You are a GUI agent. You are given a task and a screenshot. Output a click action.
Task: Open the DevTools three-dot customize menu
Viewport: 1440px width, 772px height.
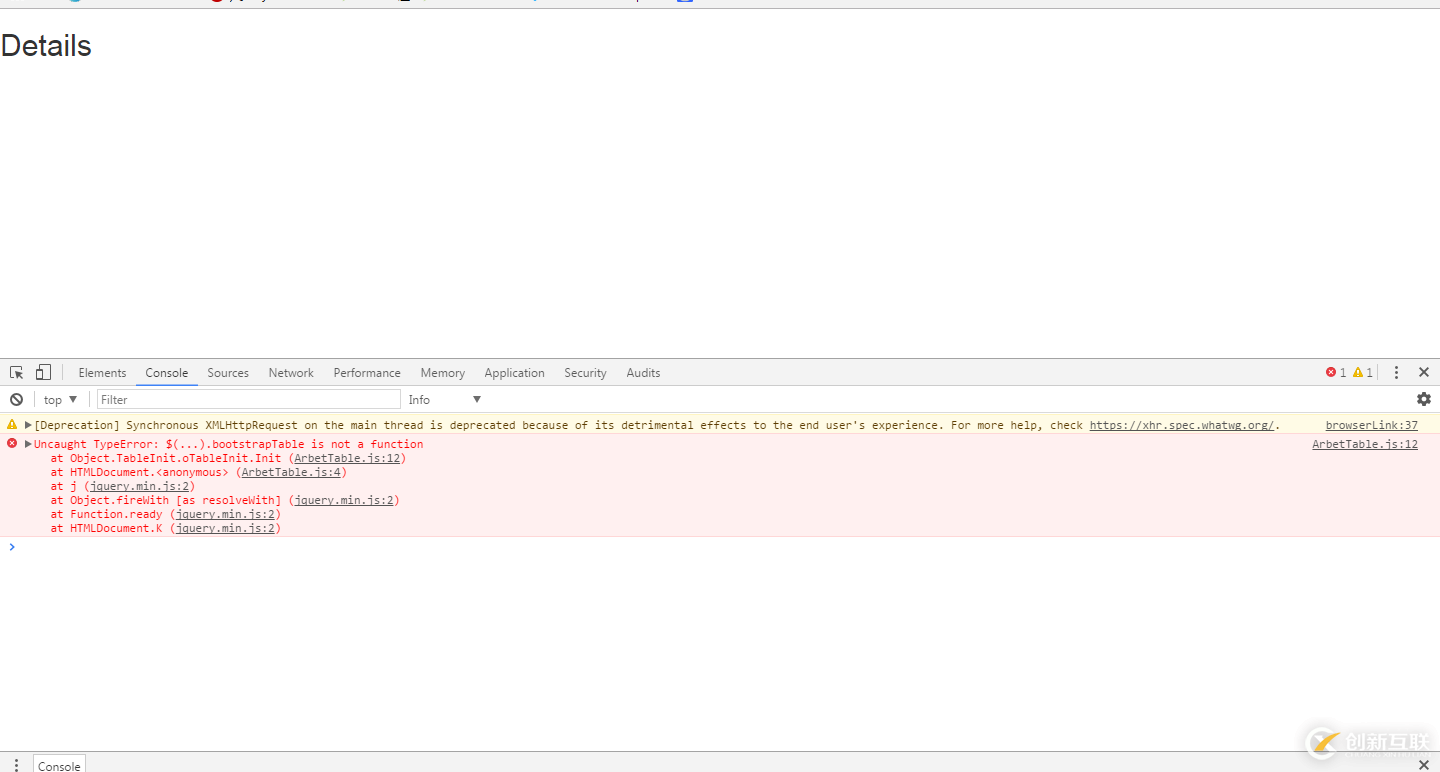coord(1396,372)
